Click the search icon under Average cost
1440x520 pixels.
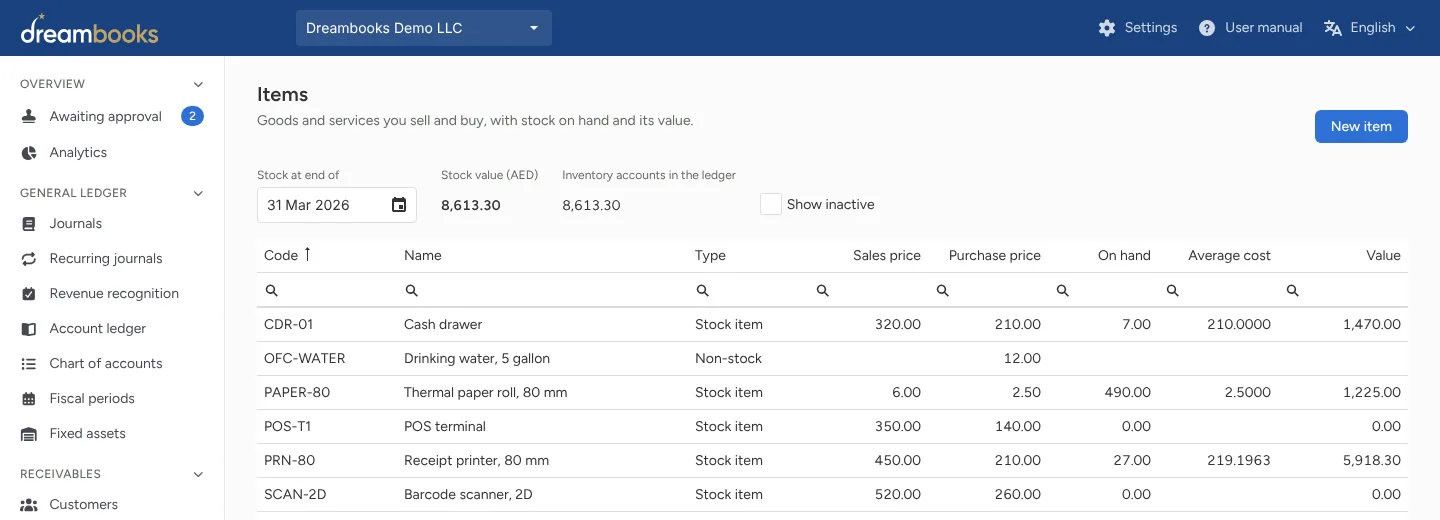(1172, 290)
